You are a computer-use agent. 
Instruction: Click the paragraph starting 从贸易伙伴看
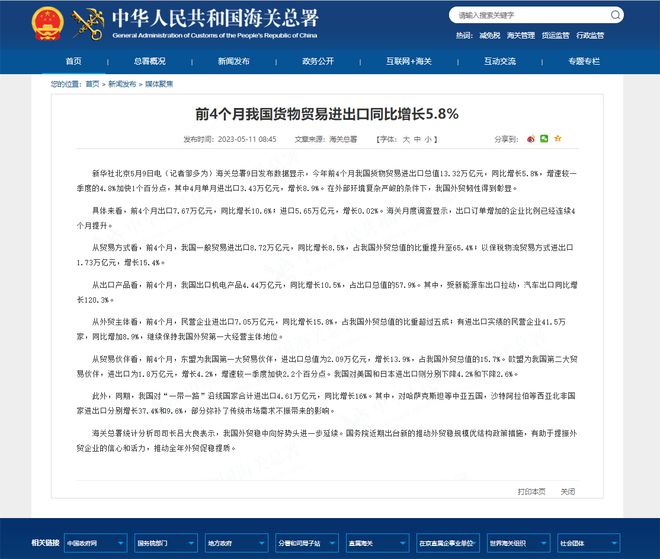[x=327, y=366]
